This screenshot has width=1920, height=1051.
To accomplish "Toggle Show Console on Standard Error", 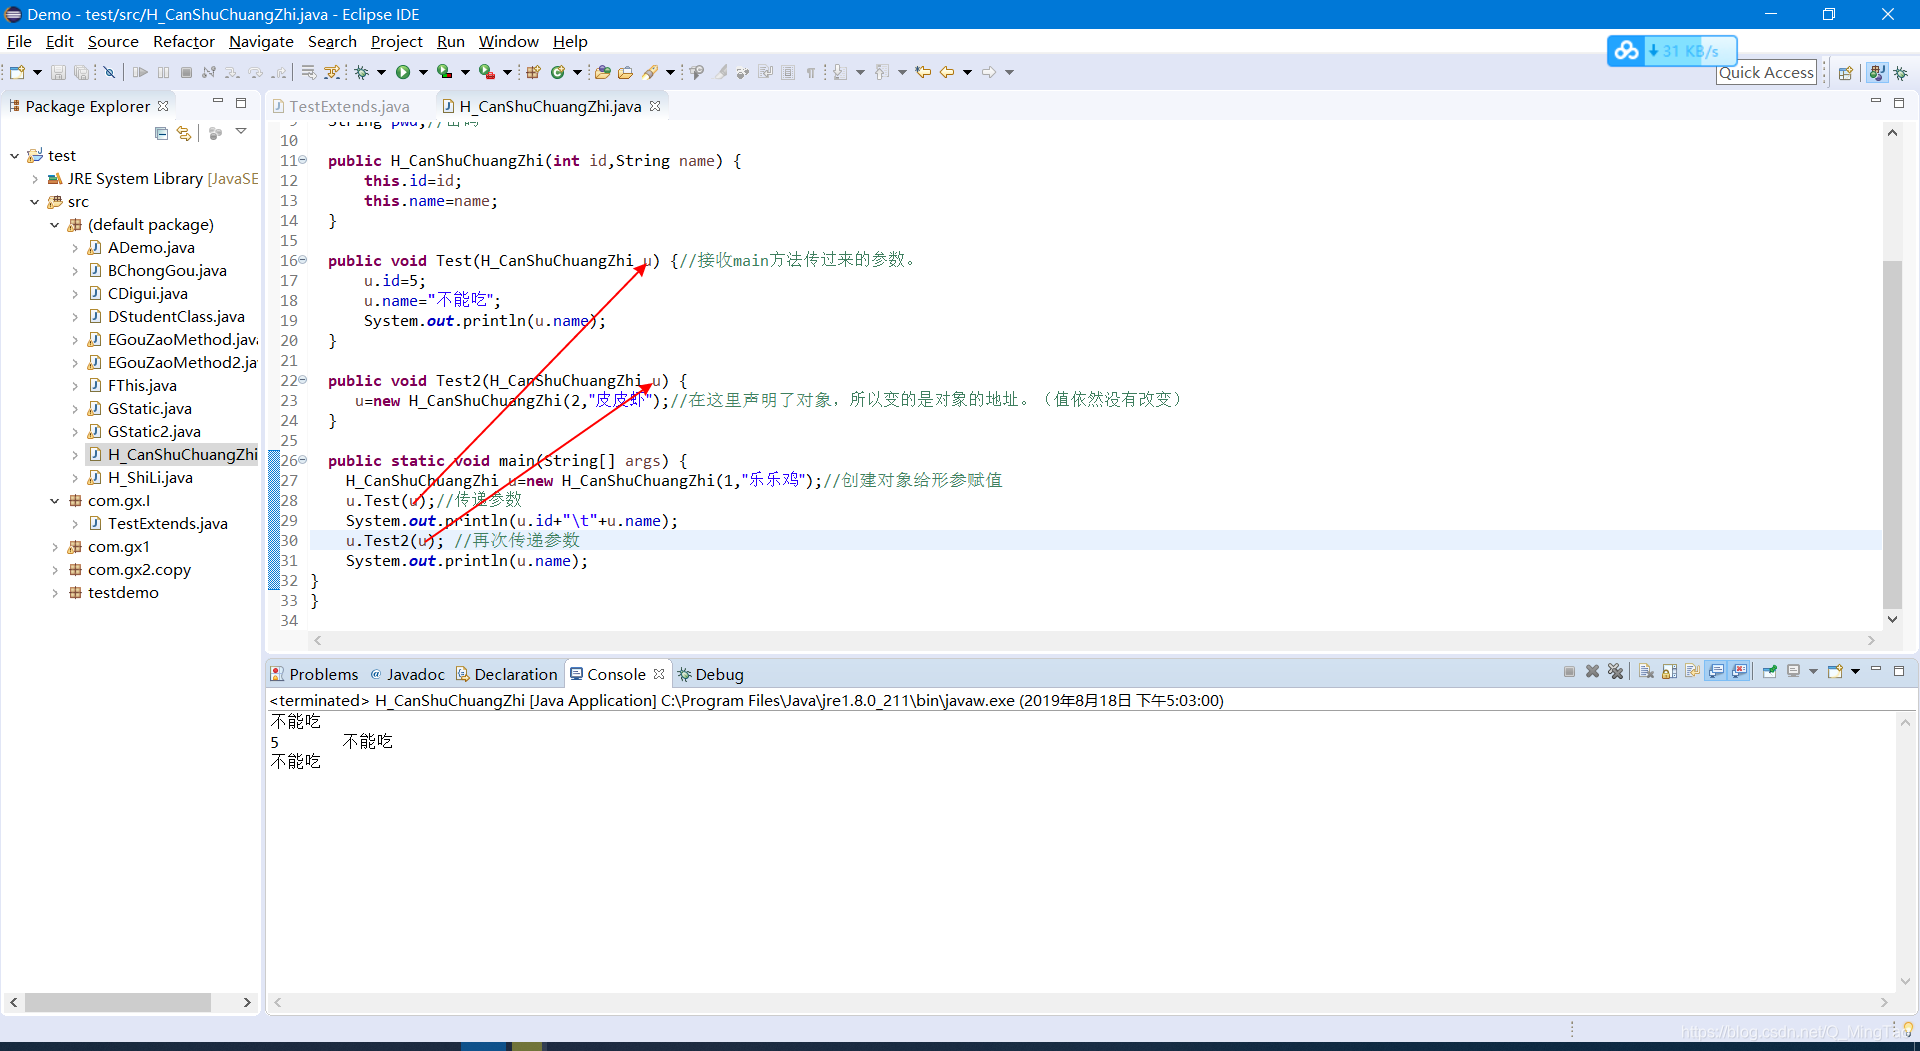I will 1739,672.
